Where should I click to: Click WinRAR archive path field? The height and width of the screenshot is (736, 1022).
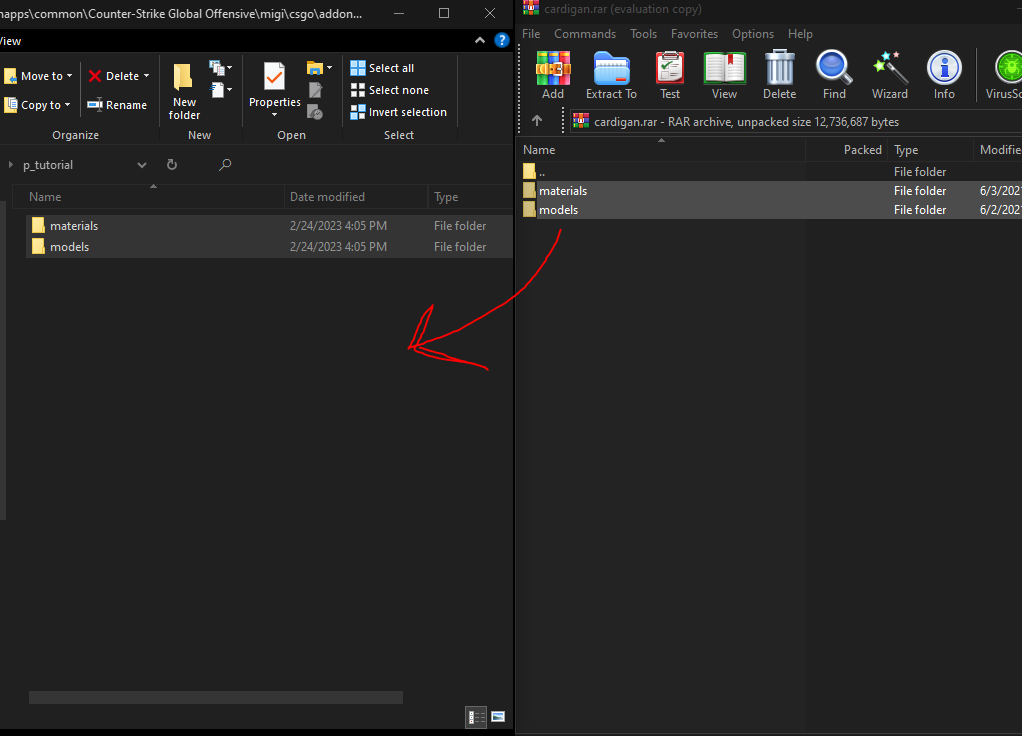[796, 121]
